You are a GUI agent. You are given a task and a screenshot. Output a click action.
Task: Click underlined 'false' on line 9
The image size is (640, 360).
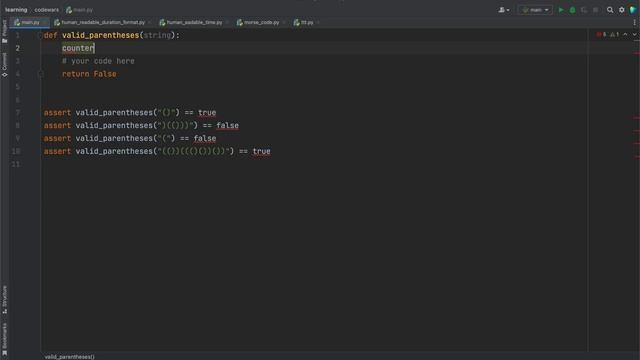205,138
